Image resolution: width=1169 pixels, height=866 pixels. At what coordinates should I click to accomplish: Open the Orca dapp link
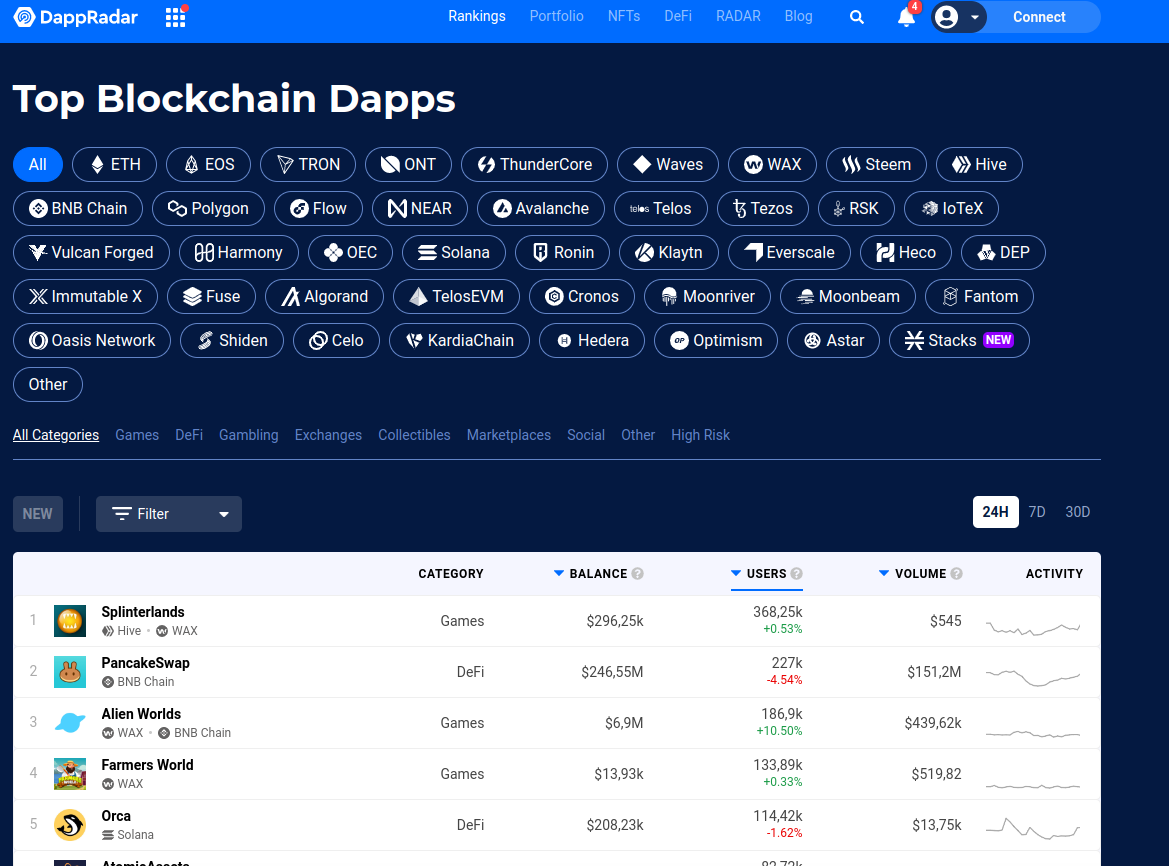(x=116, y=816)
